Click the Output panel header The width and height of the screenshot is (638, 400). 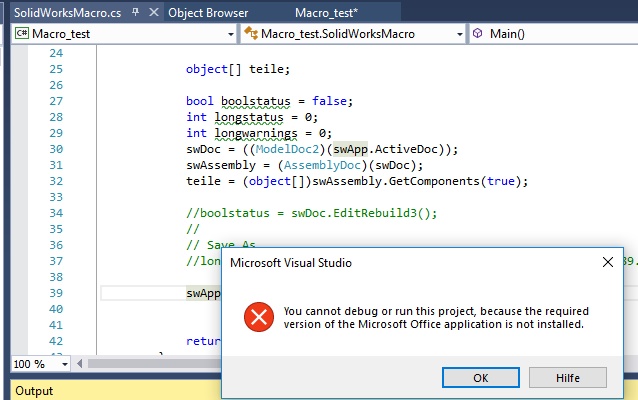pos(34,391)
